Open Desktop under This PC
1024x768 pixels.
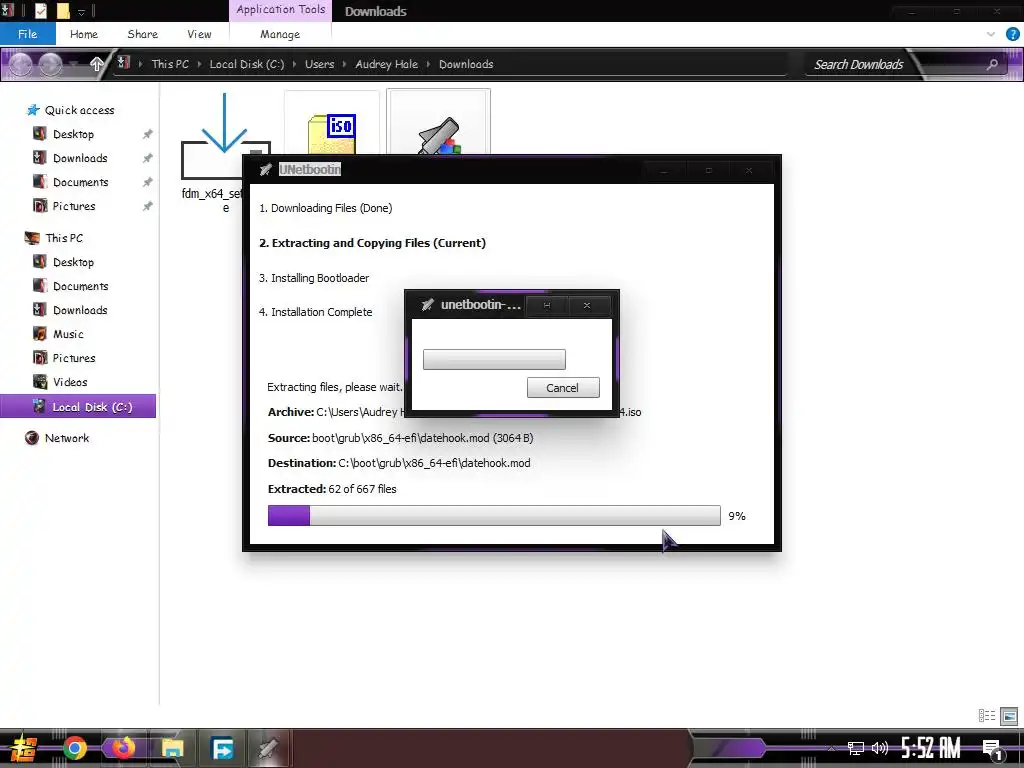[73, 262]
